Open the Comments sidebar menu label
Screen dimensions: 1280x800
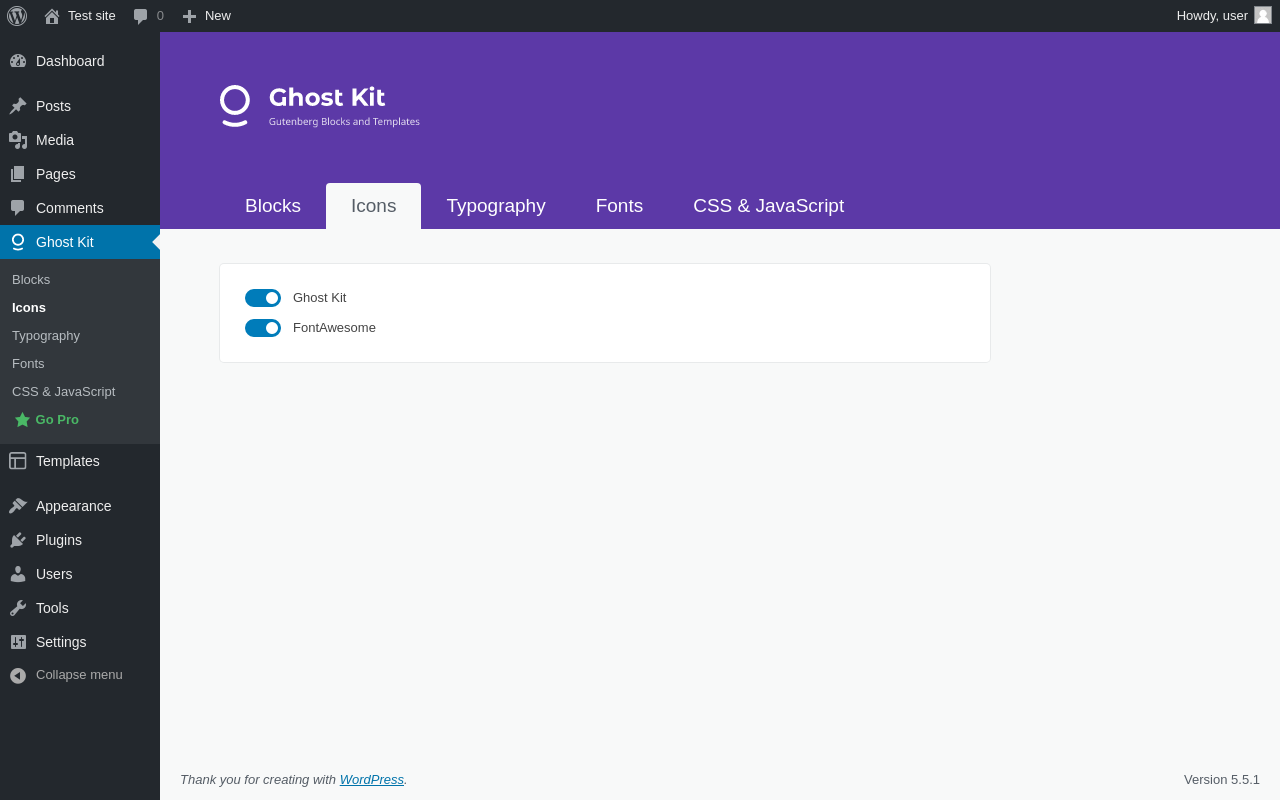(x=70, y=208)
